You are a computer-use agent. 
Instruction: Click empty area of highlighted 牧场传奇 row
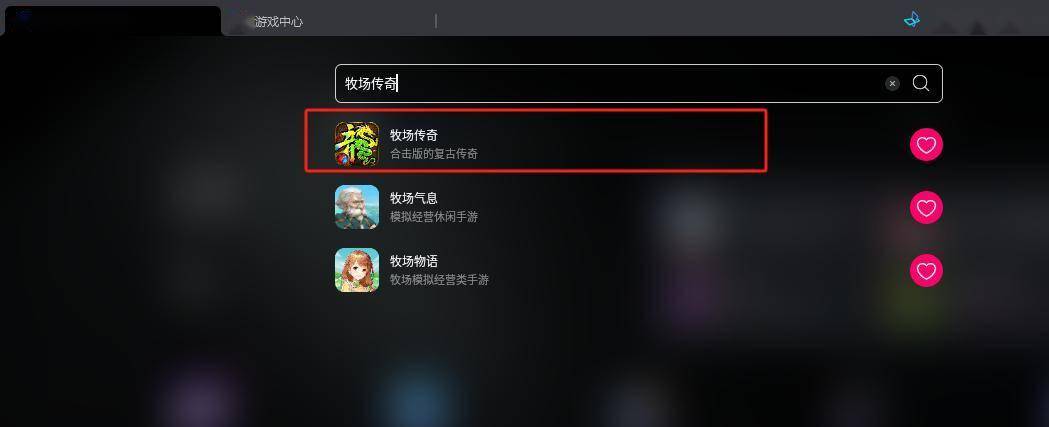coord(622,142)
